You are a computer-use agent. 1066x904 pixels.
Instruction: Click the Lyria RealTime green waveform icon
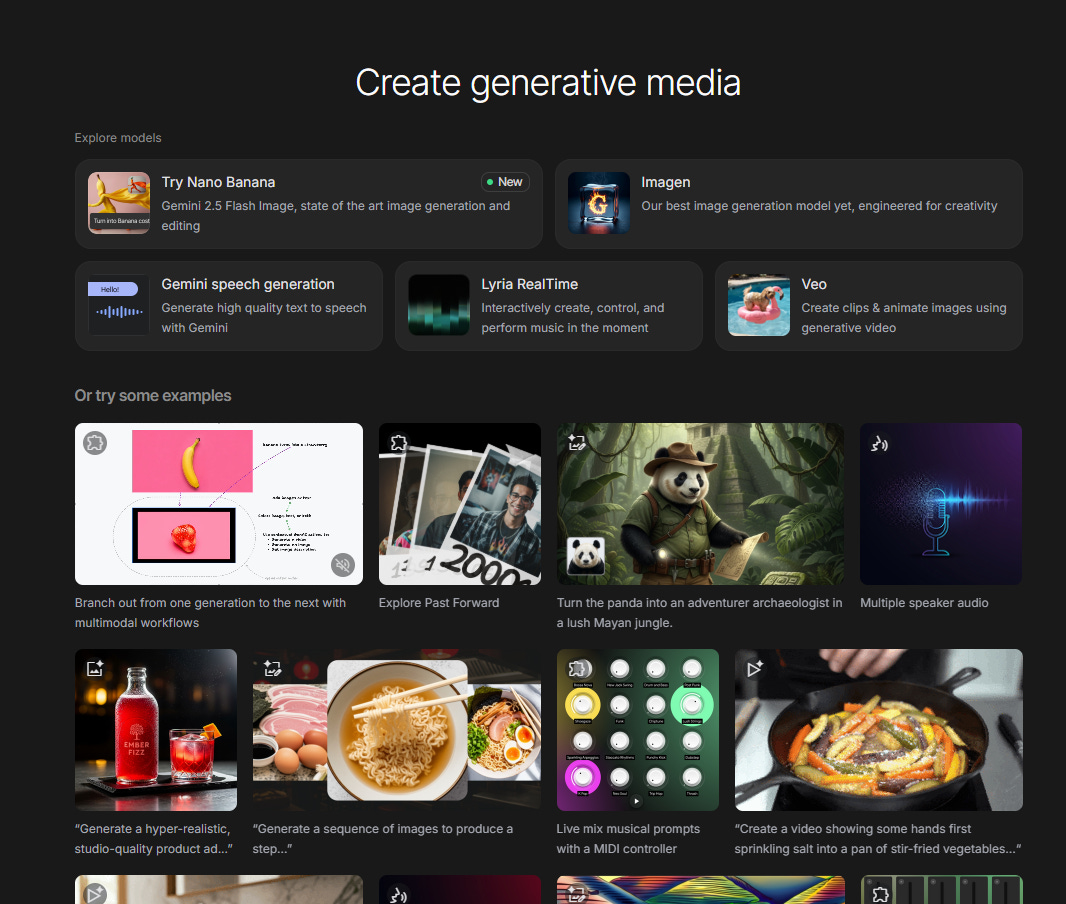439,305
